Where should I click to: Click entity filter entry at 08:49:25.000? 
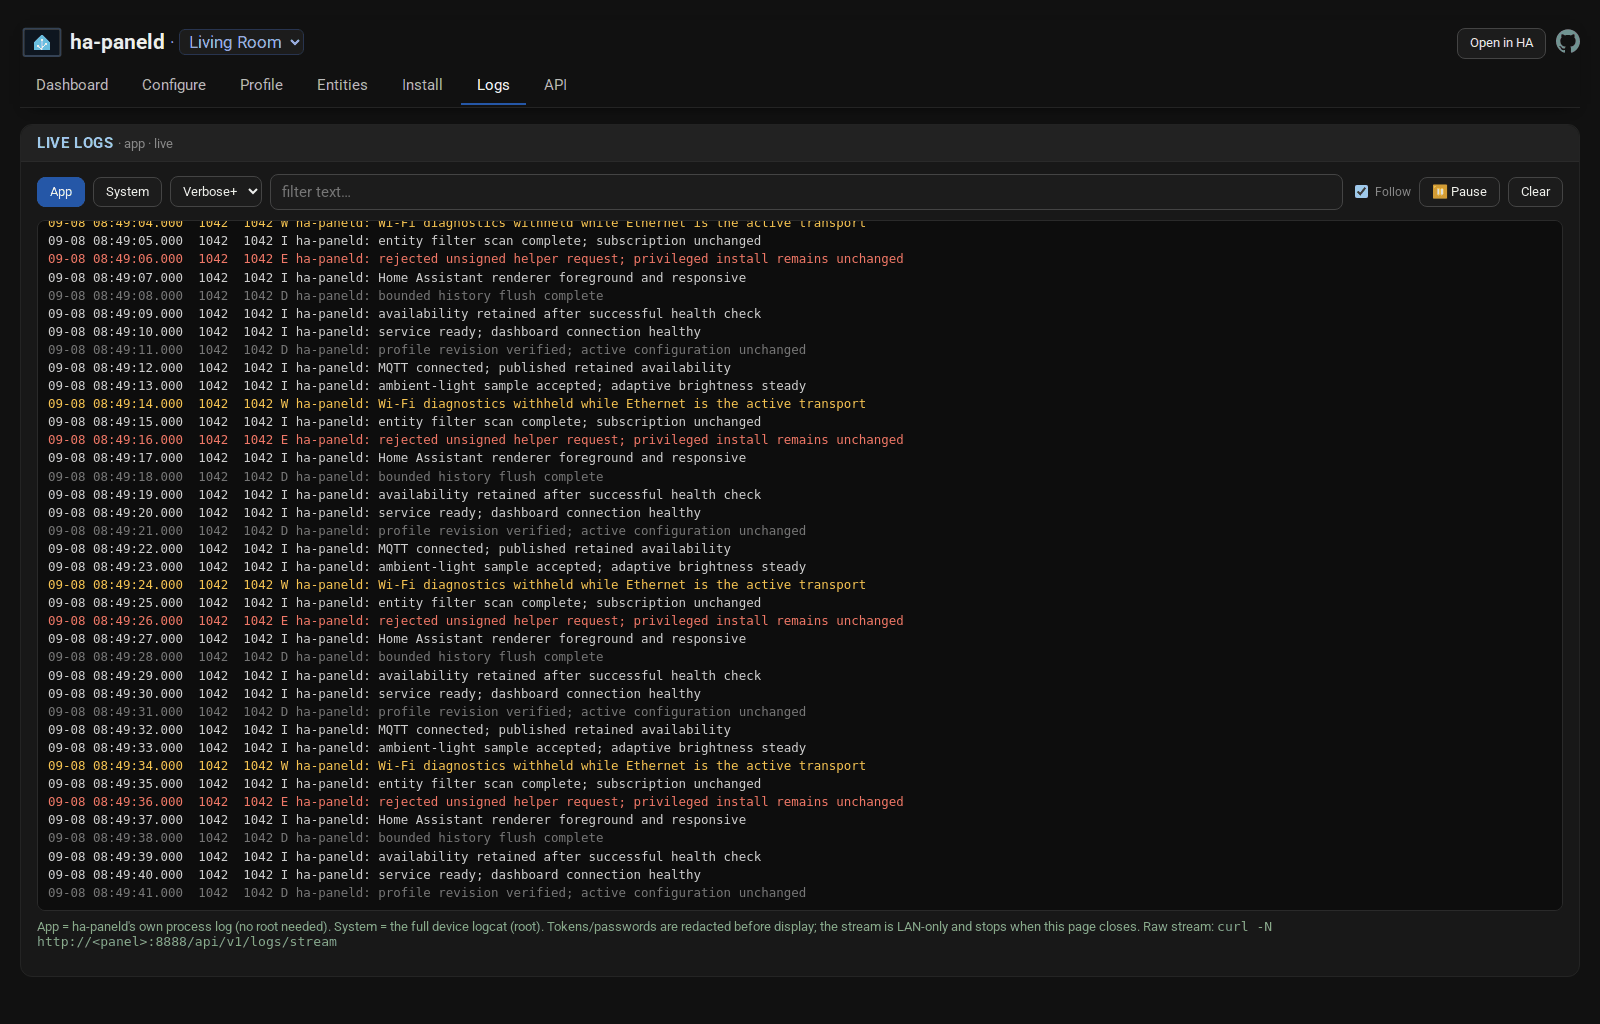point(404,603)
